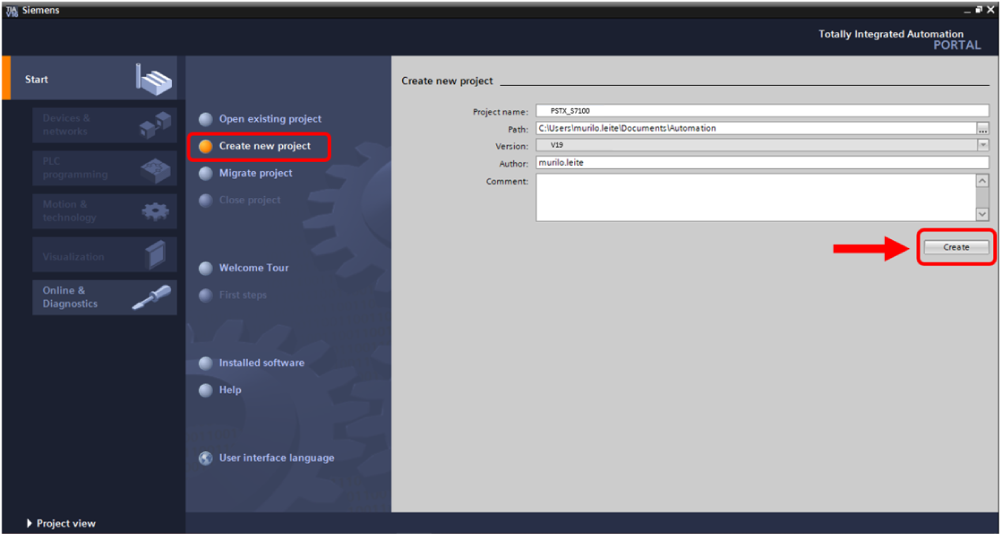Click the PLC programming chip icon
1000x534 pixels.
(155, 168)
